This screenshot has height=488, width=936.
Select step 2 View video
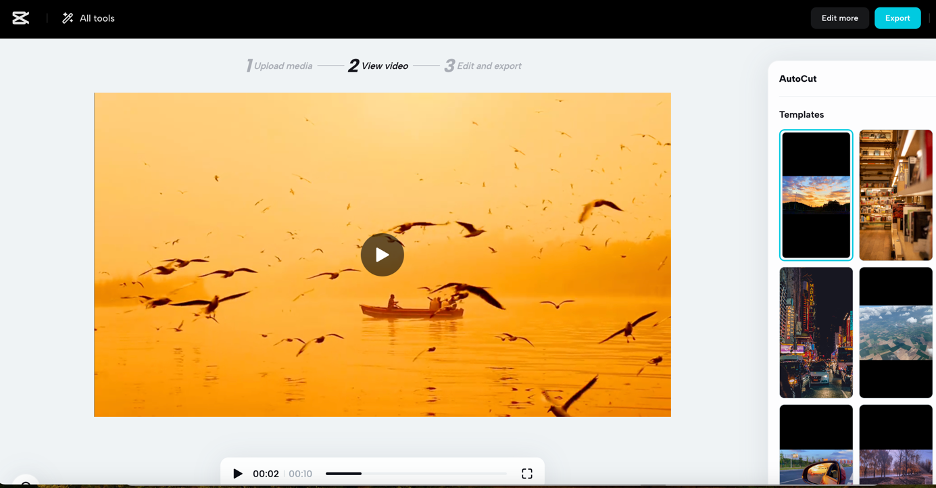click(x=378, y=66)
